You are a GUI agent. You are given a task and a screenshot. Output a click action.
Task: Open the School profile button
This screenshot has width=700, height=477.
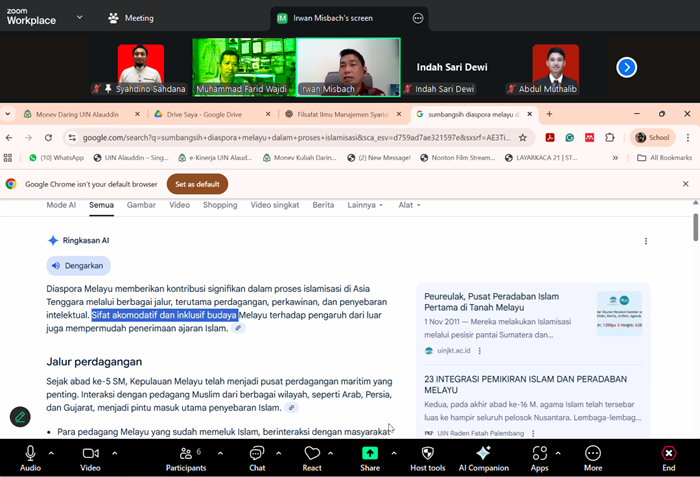(653, 138)
